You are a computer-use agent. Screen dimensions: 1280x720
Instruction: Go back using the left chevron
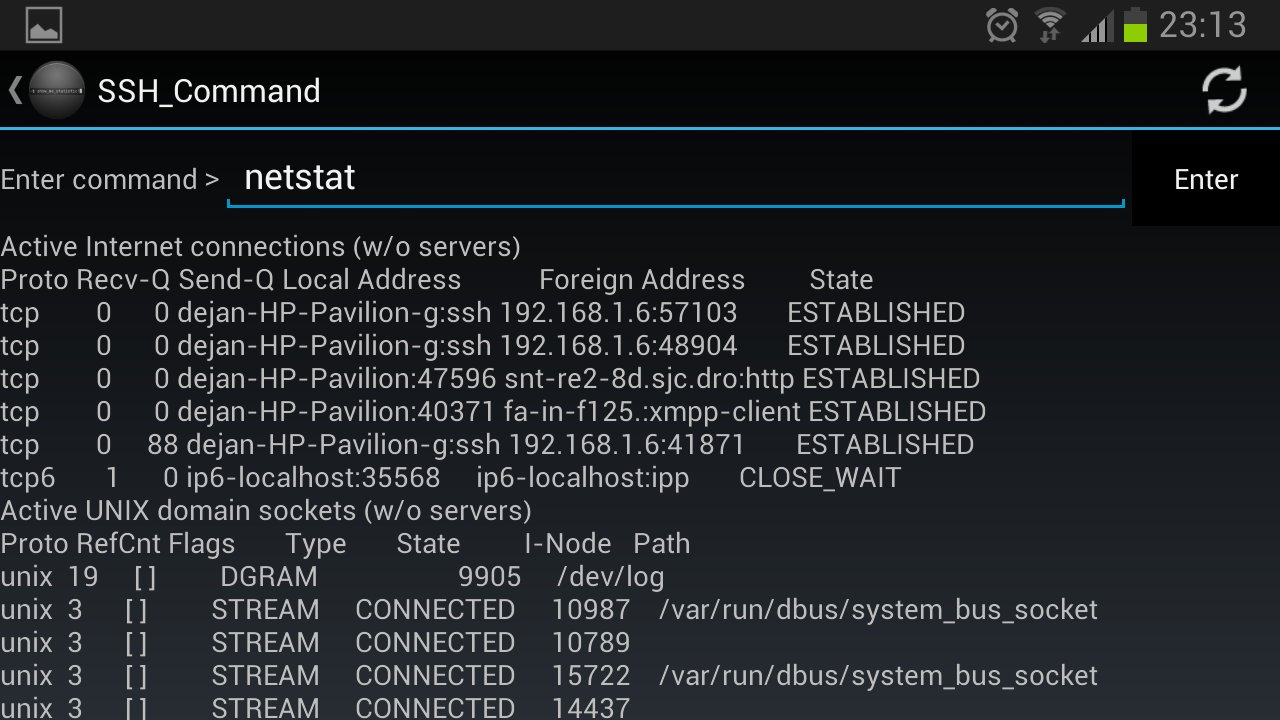pos(14,91)
